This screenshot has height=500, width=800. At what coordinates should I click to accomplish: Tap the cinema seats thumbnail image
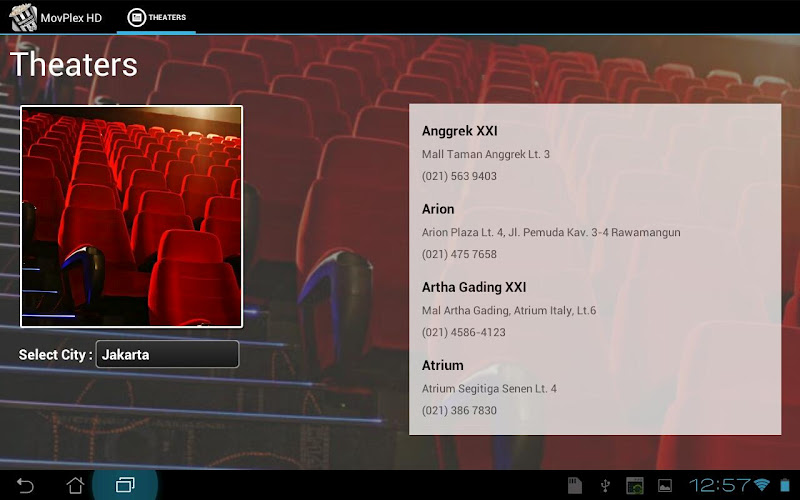click(132, 216)
